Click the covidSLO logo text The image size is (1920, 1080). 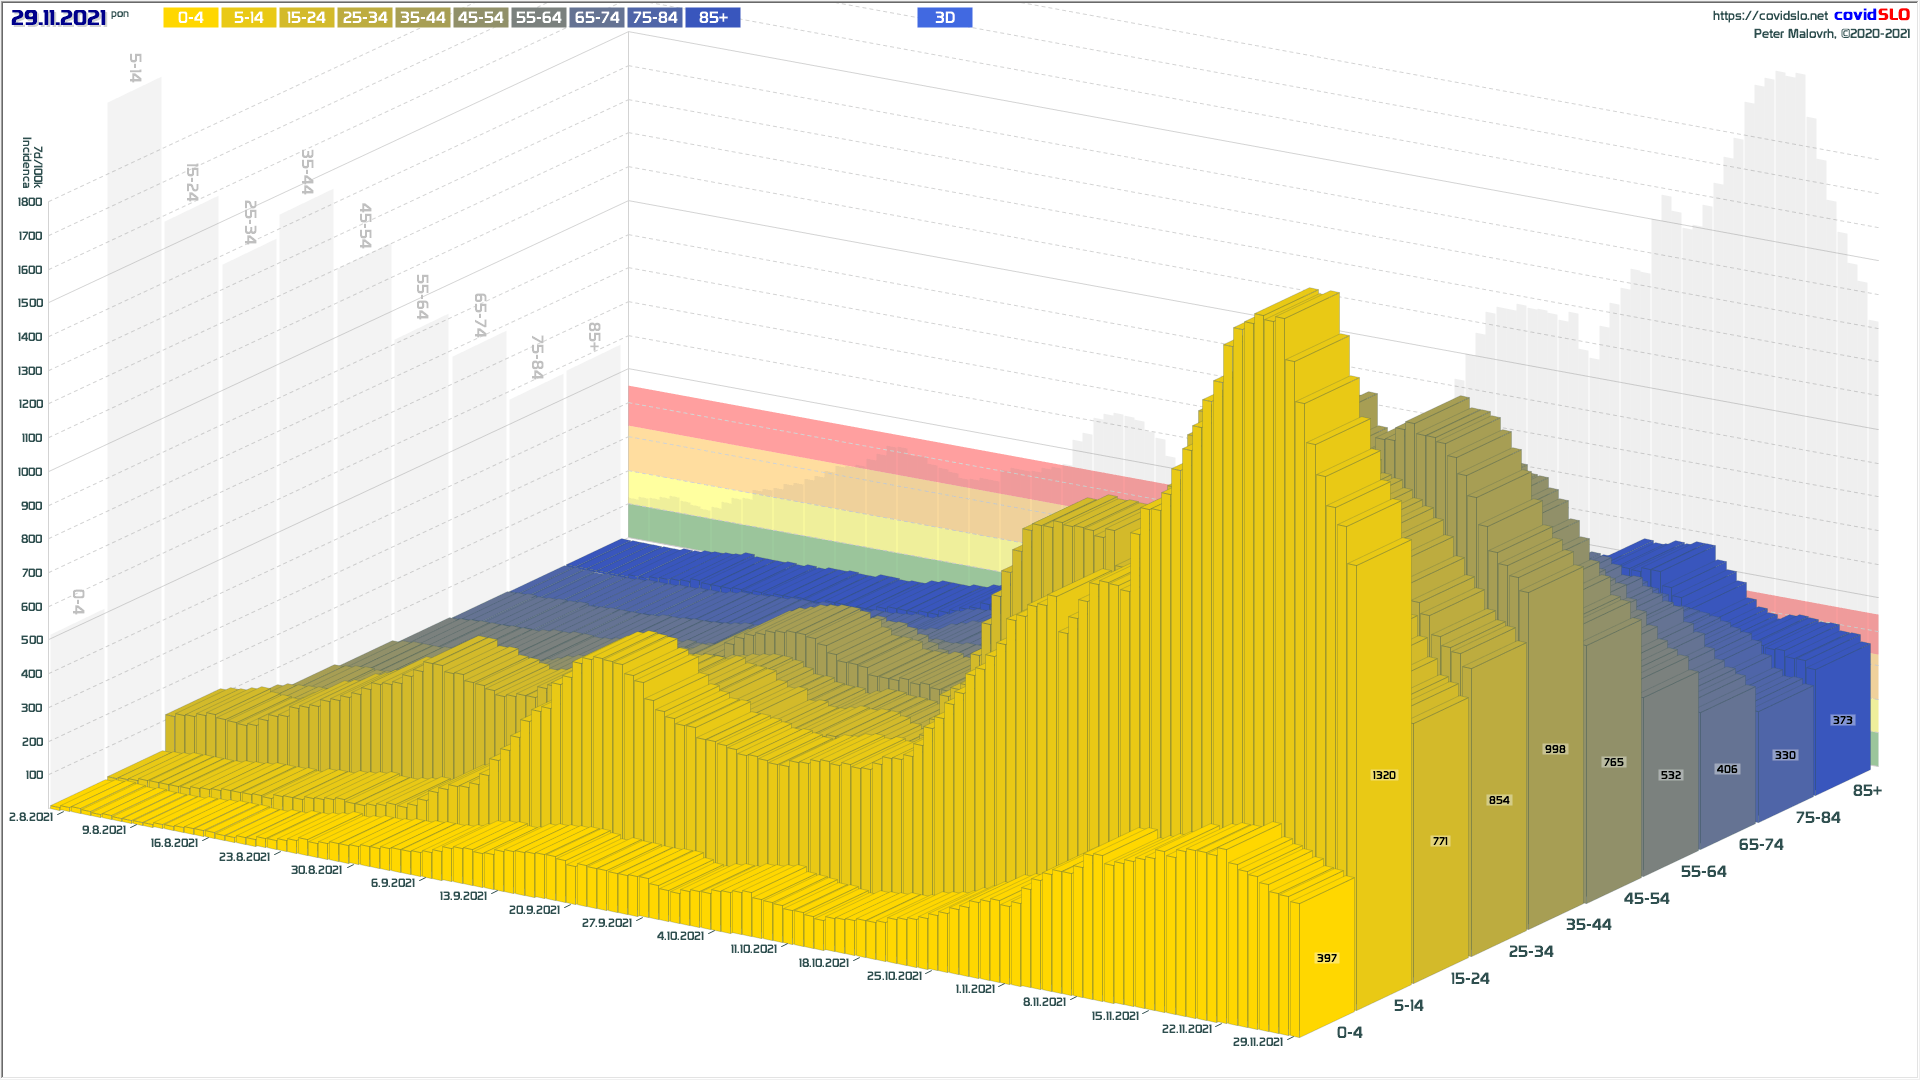click(x=1871, y=15)
